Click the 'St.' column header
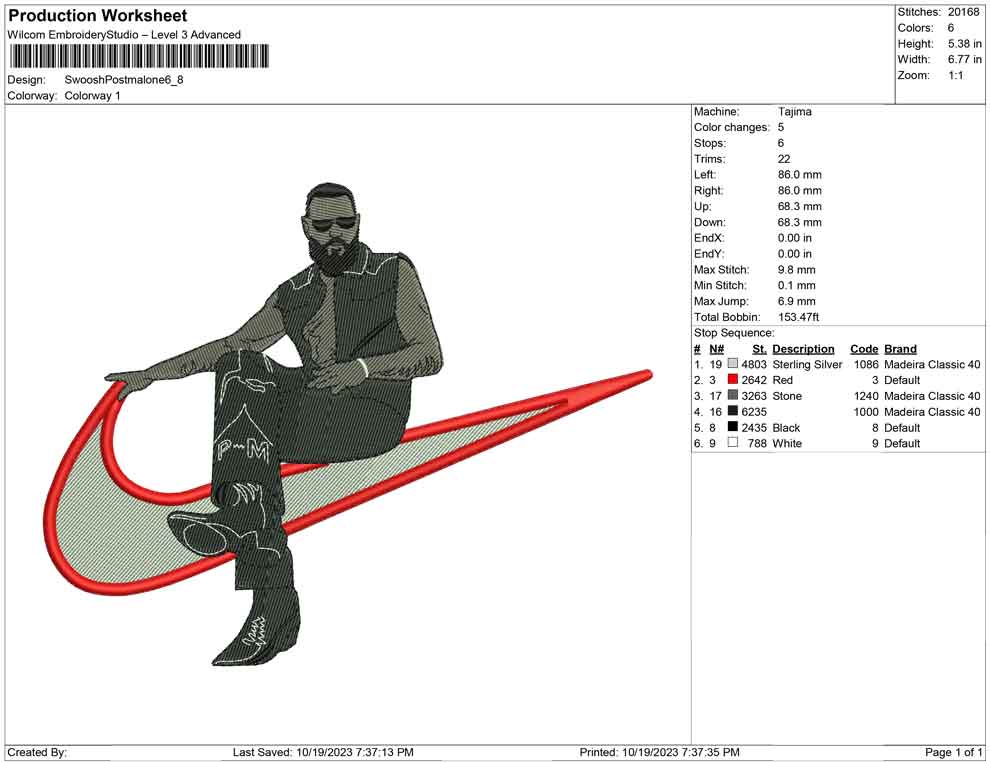 coord(760,349)
